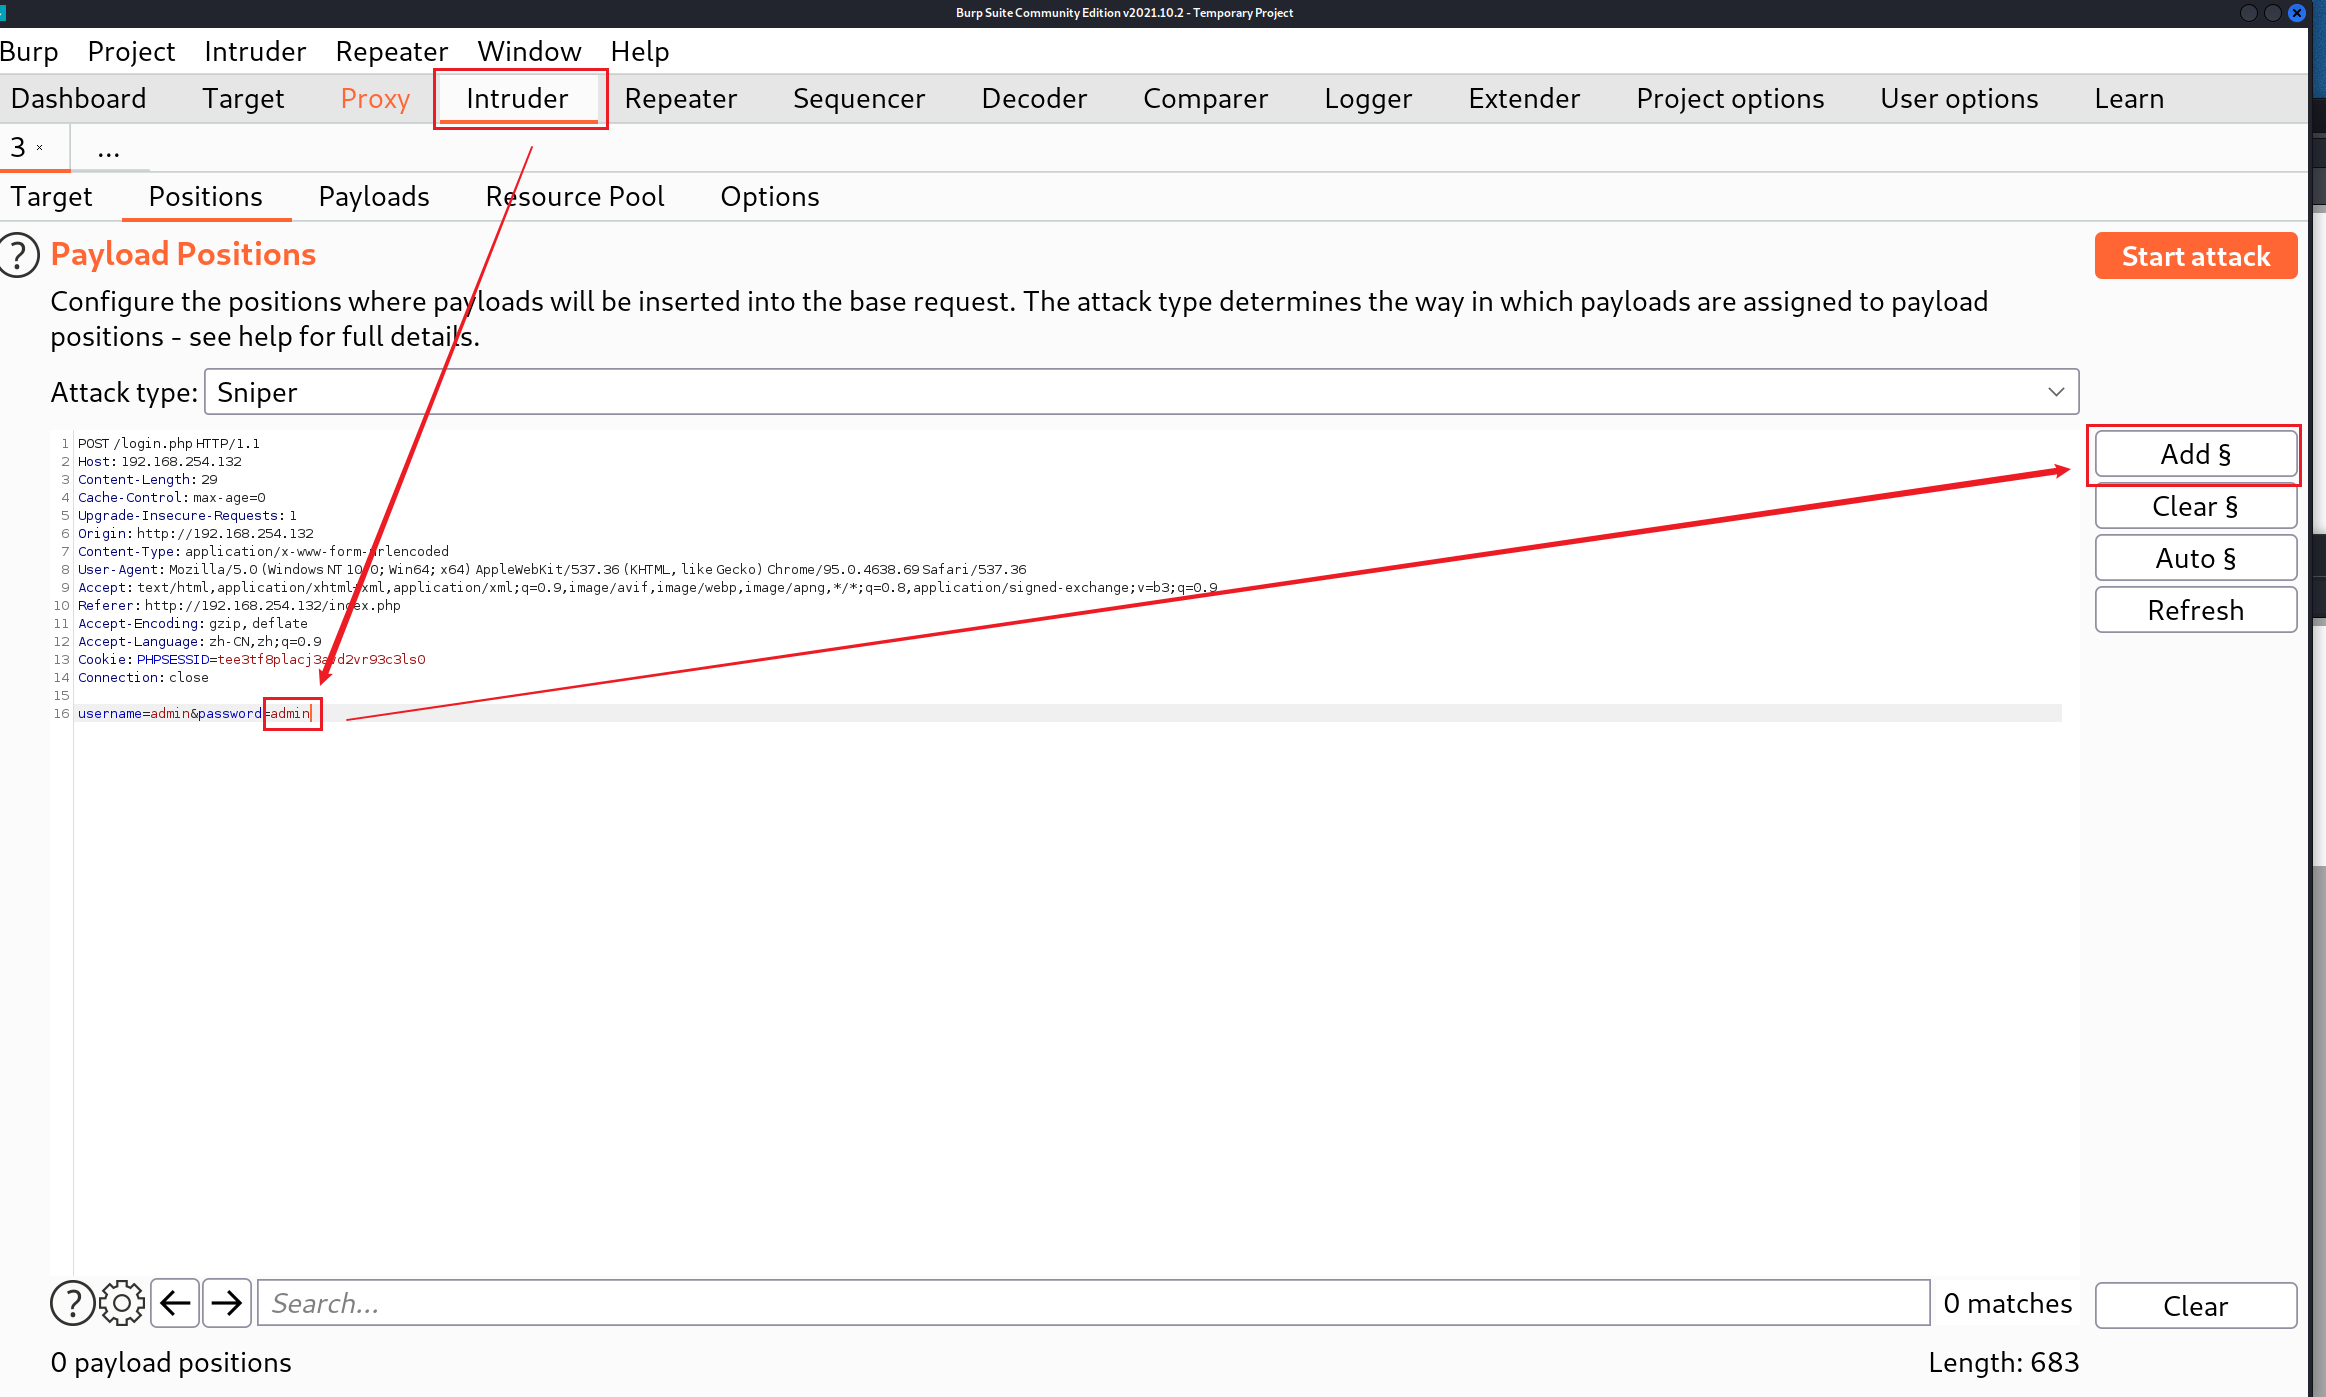Click the Refresh button
Image resolution: width=2326 pixels, height=1397 pixels.
[x=2196, y=610]
